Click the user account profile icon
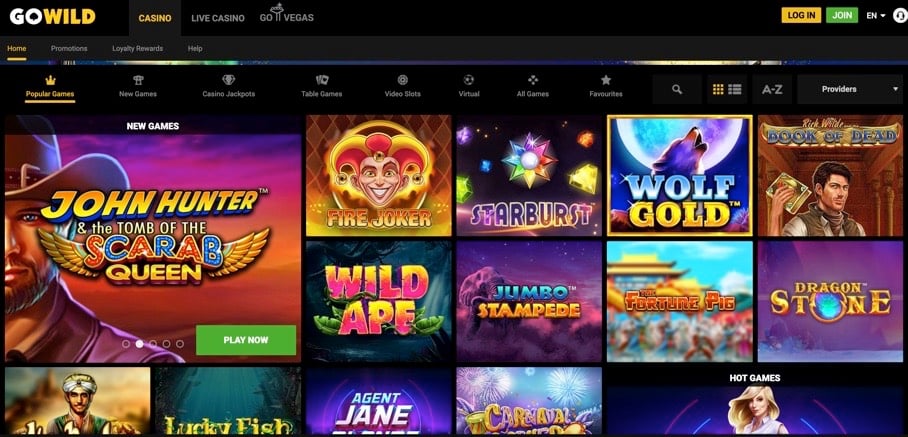 click(900, 16)
